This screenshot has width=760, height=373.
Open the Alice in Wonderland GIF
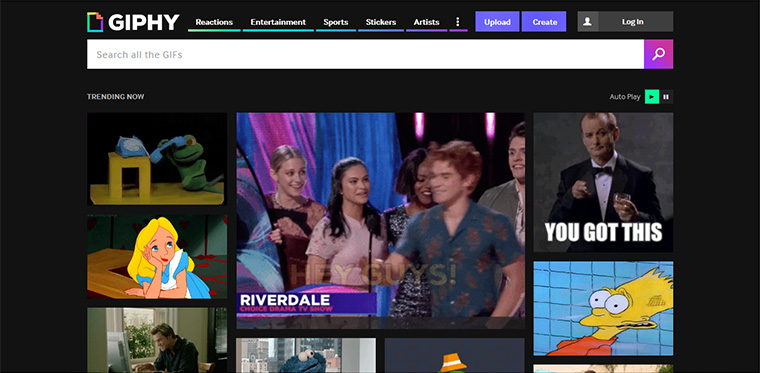[x=157, y=257]
